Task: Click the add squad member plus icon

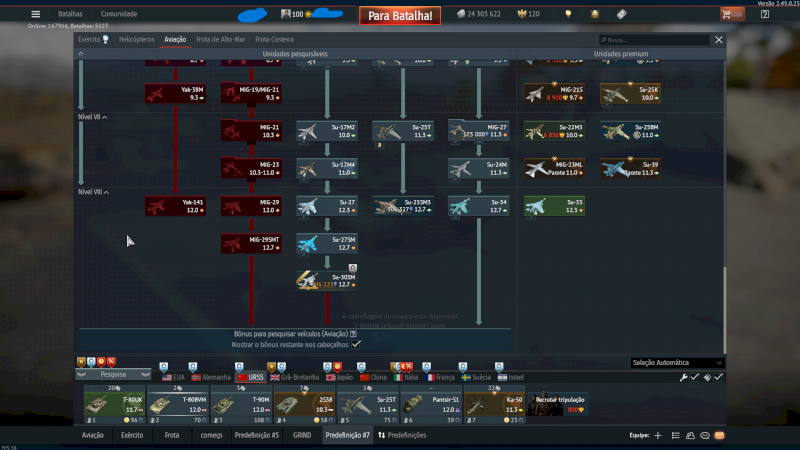Action: [658, 436]
